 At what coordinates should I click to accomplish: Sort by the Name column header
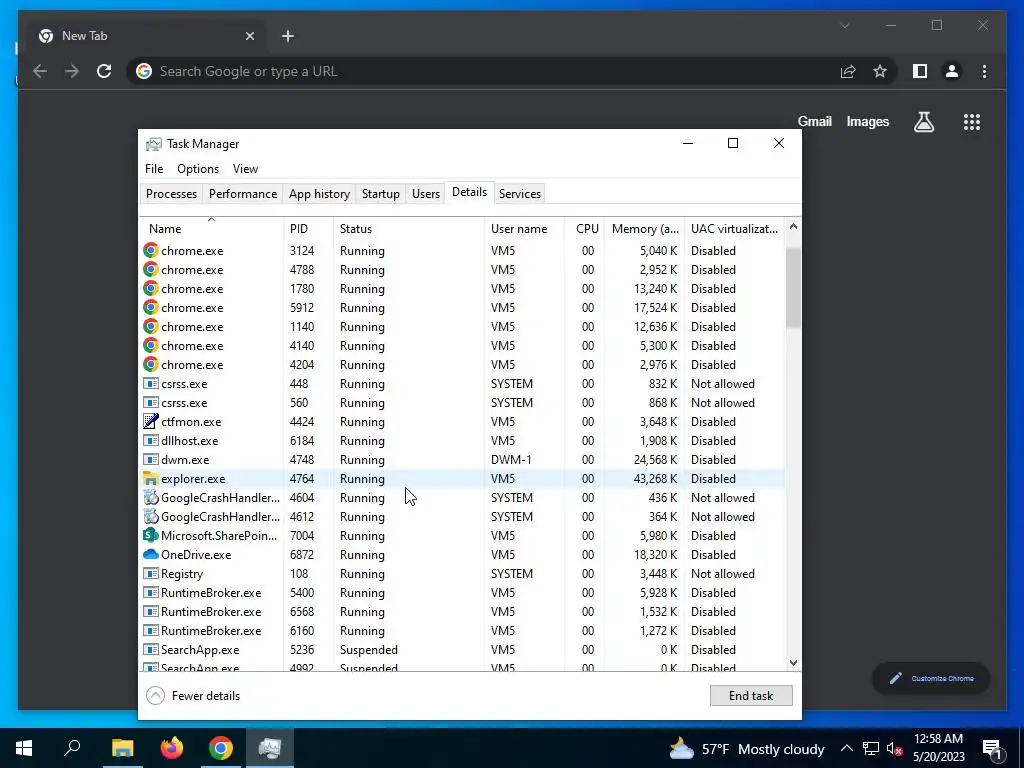coord(212,229)
